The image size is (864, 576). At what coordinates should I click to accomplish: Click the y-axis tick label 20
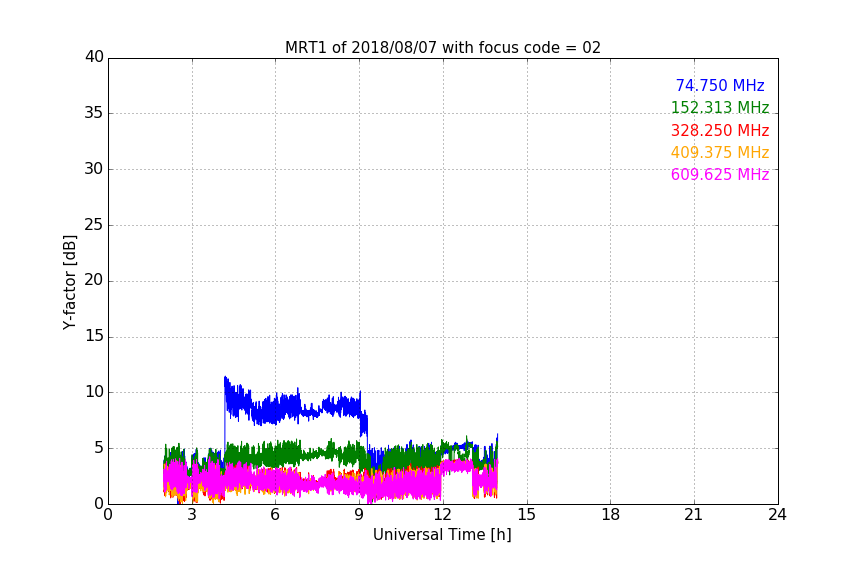94,281
